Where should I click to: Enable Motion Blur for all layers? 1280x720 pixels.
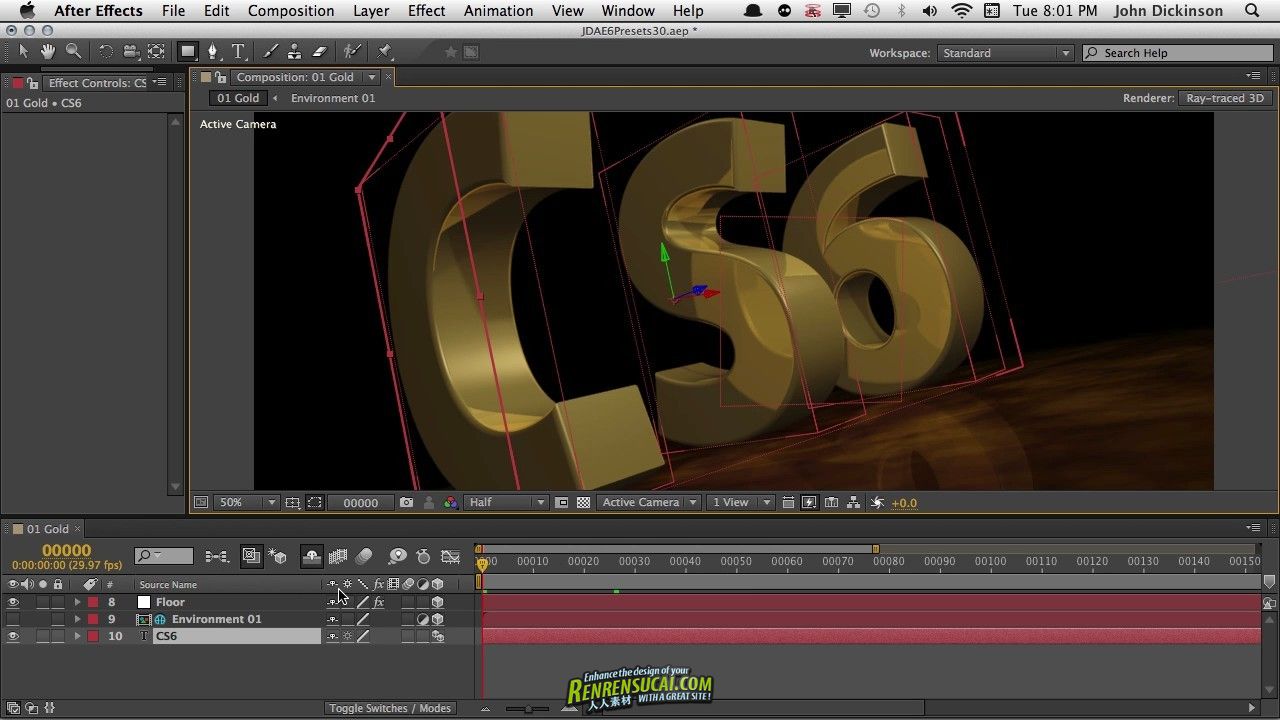pos(364,556)
